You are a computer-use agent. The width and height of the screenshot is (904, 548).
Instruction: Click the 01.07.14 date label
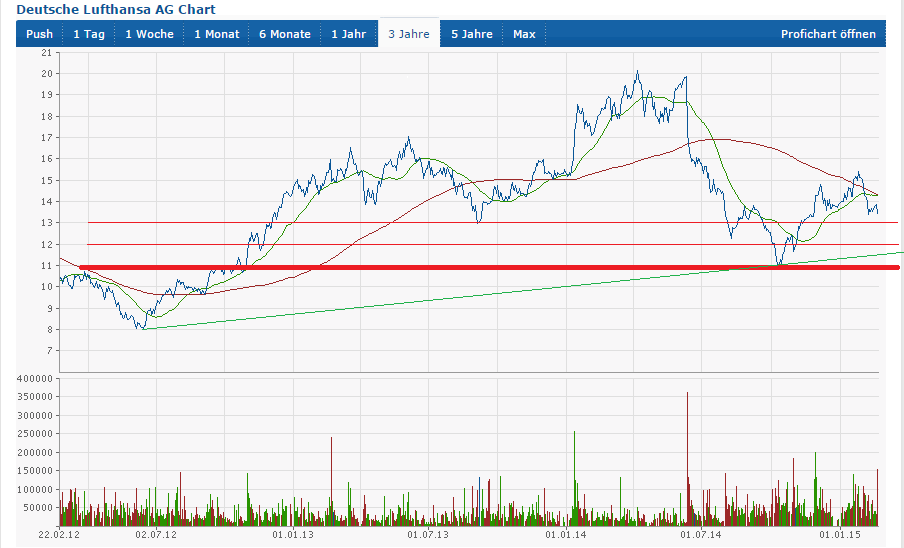click(x=701, y=534)
